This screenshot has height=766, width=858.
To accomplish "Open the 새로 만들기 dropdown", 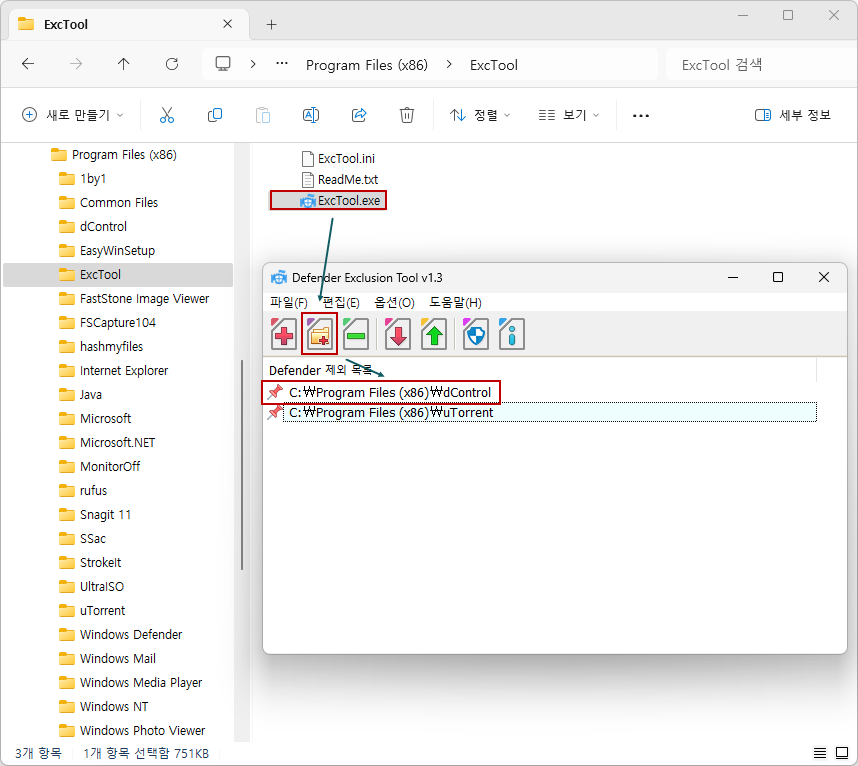I will (x=72, y=115).
